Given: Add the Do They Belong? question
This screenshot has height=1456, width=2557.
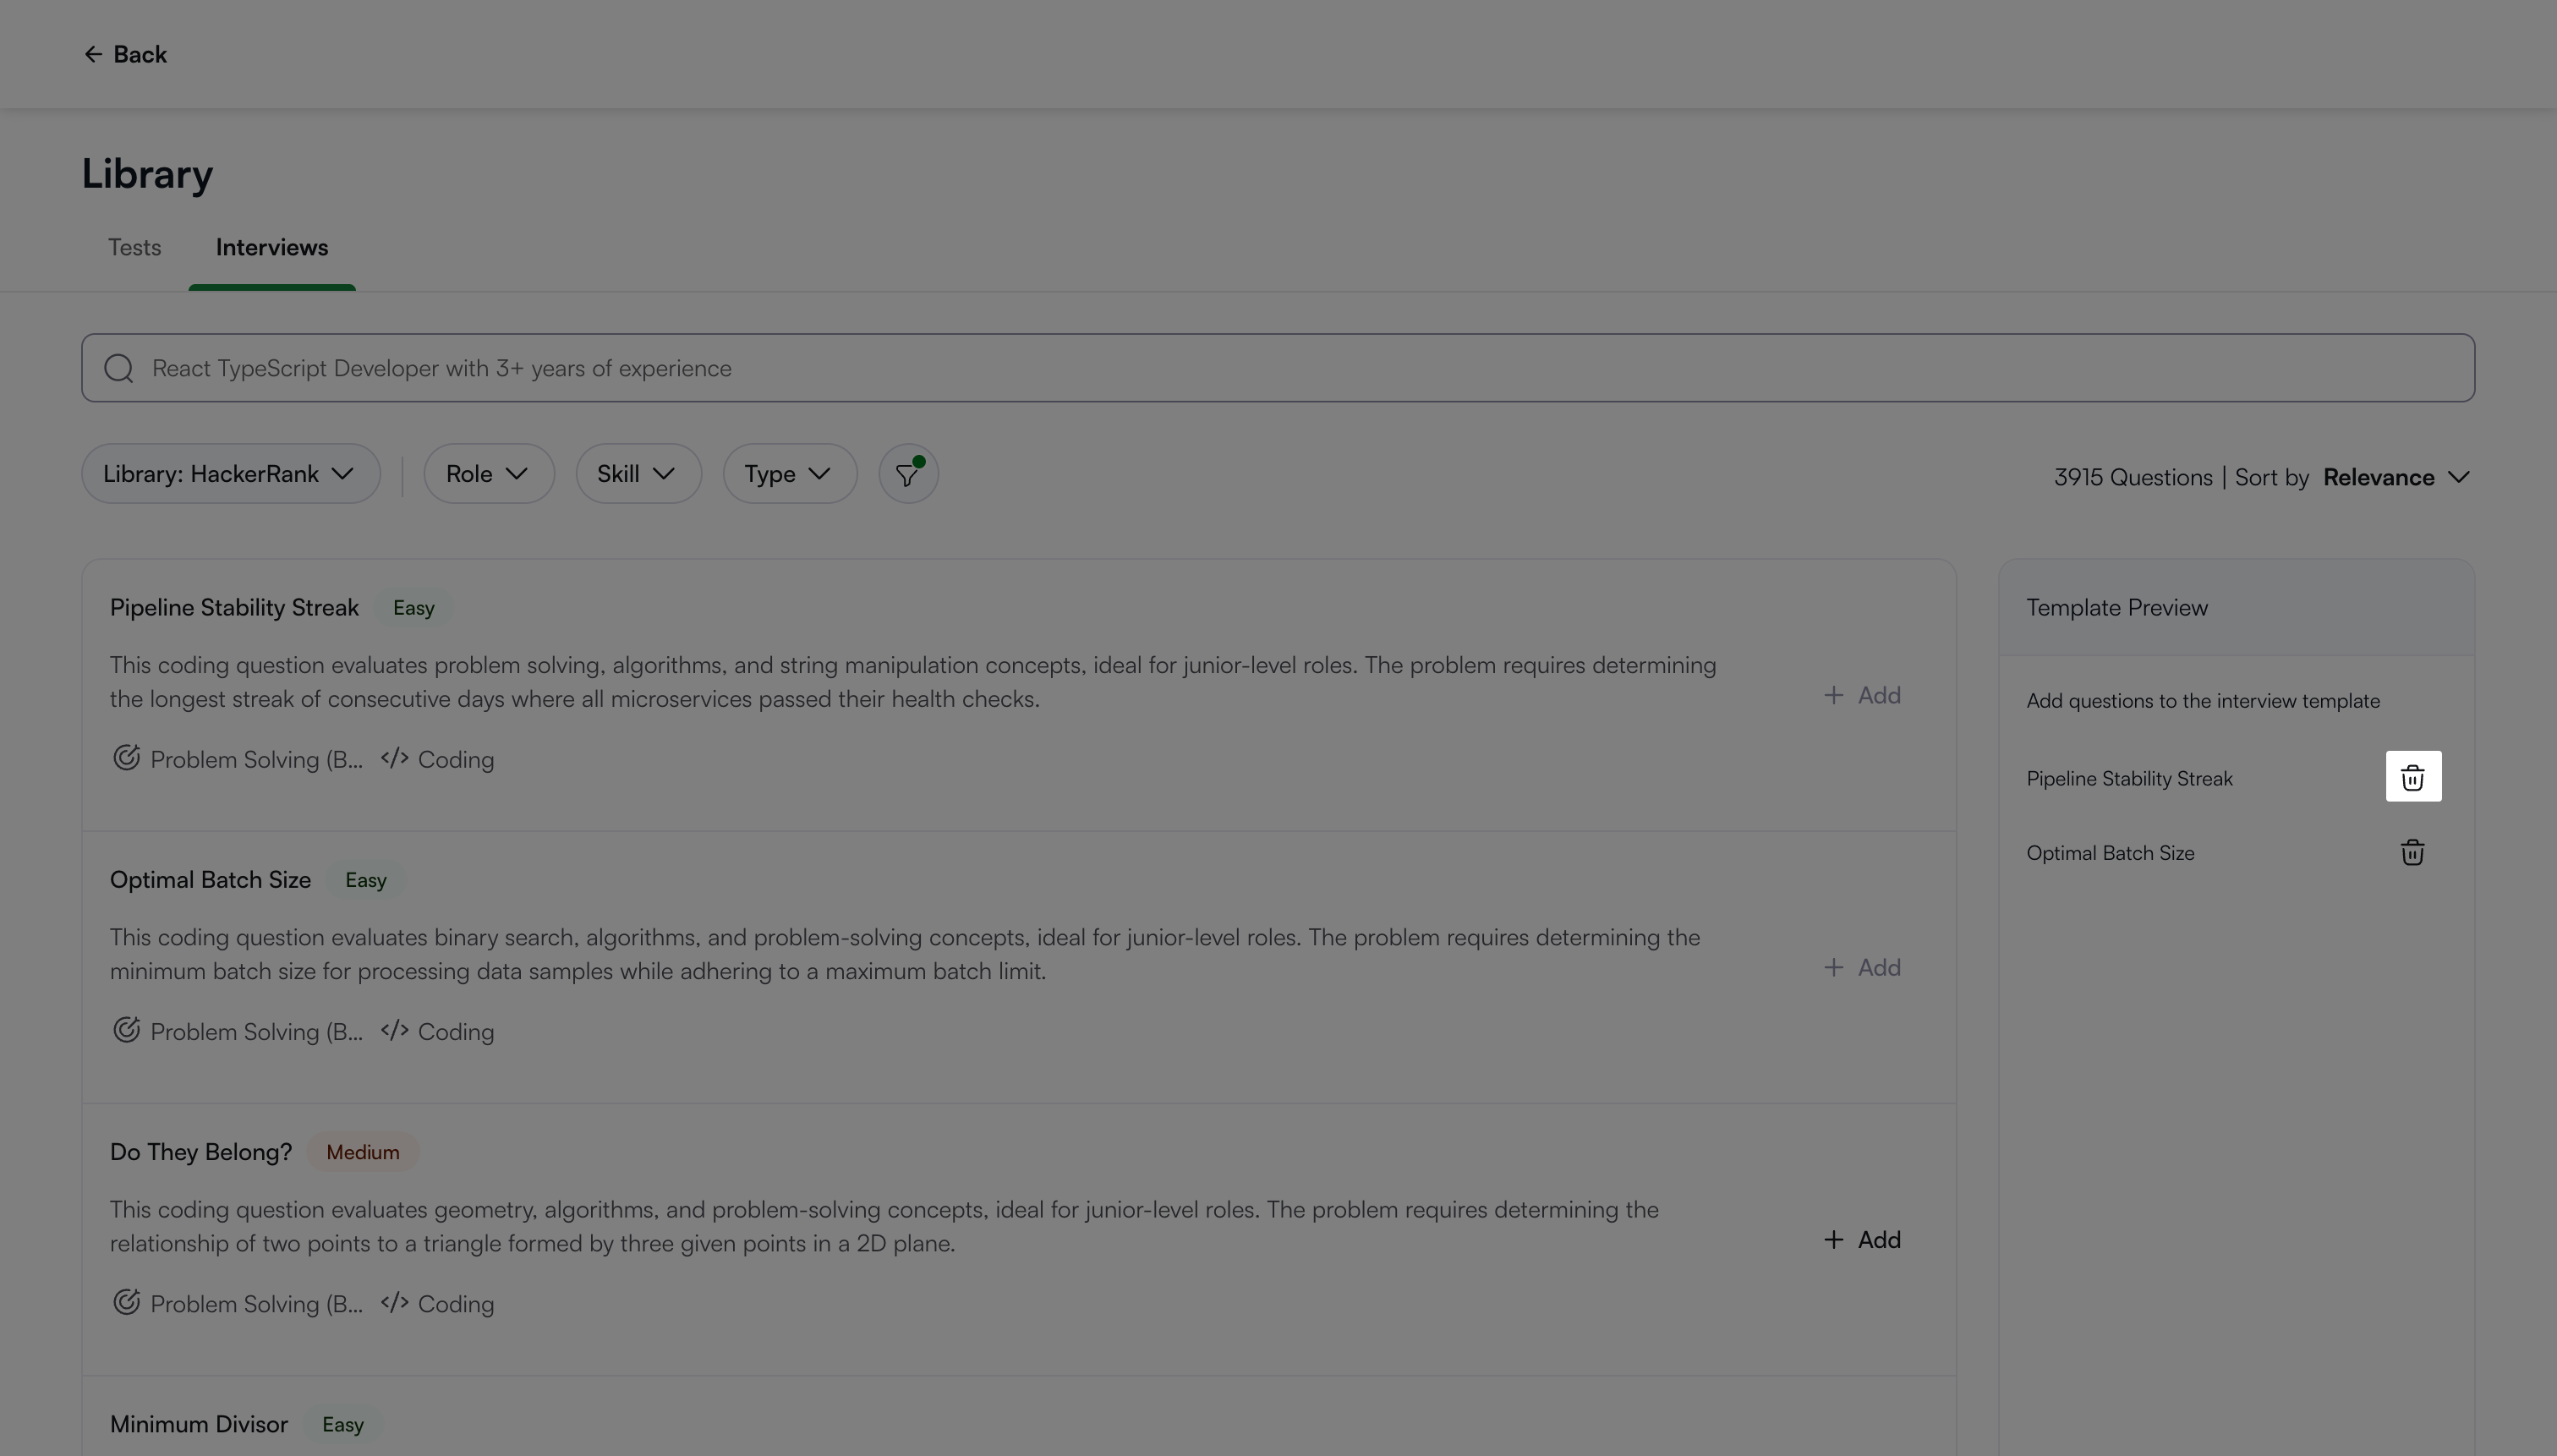Looking at the screenshot, I should [x=1862, y=1239].
